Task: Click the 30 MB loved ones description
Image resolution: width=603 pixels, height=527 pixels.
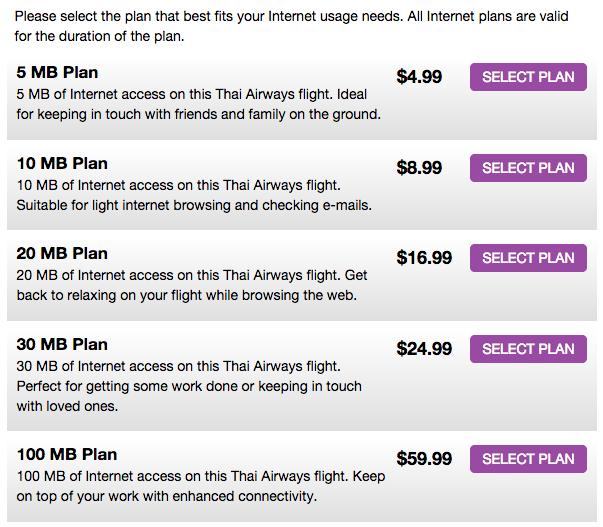Action: coord(189,386)
